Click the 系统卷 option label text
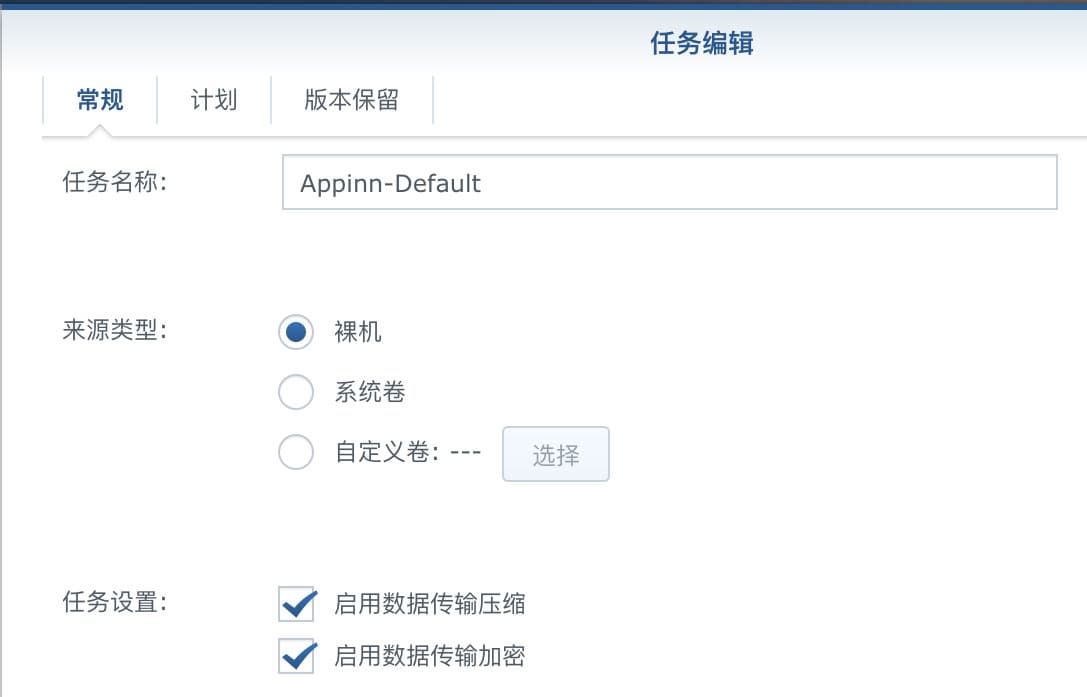1087x697 pixels. click(369, 392)
